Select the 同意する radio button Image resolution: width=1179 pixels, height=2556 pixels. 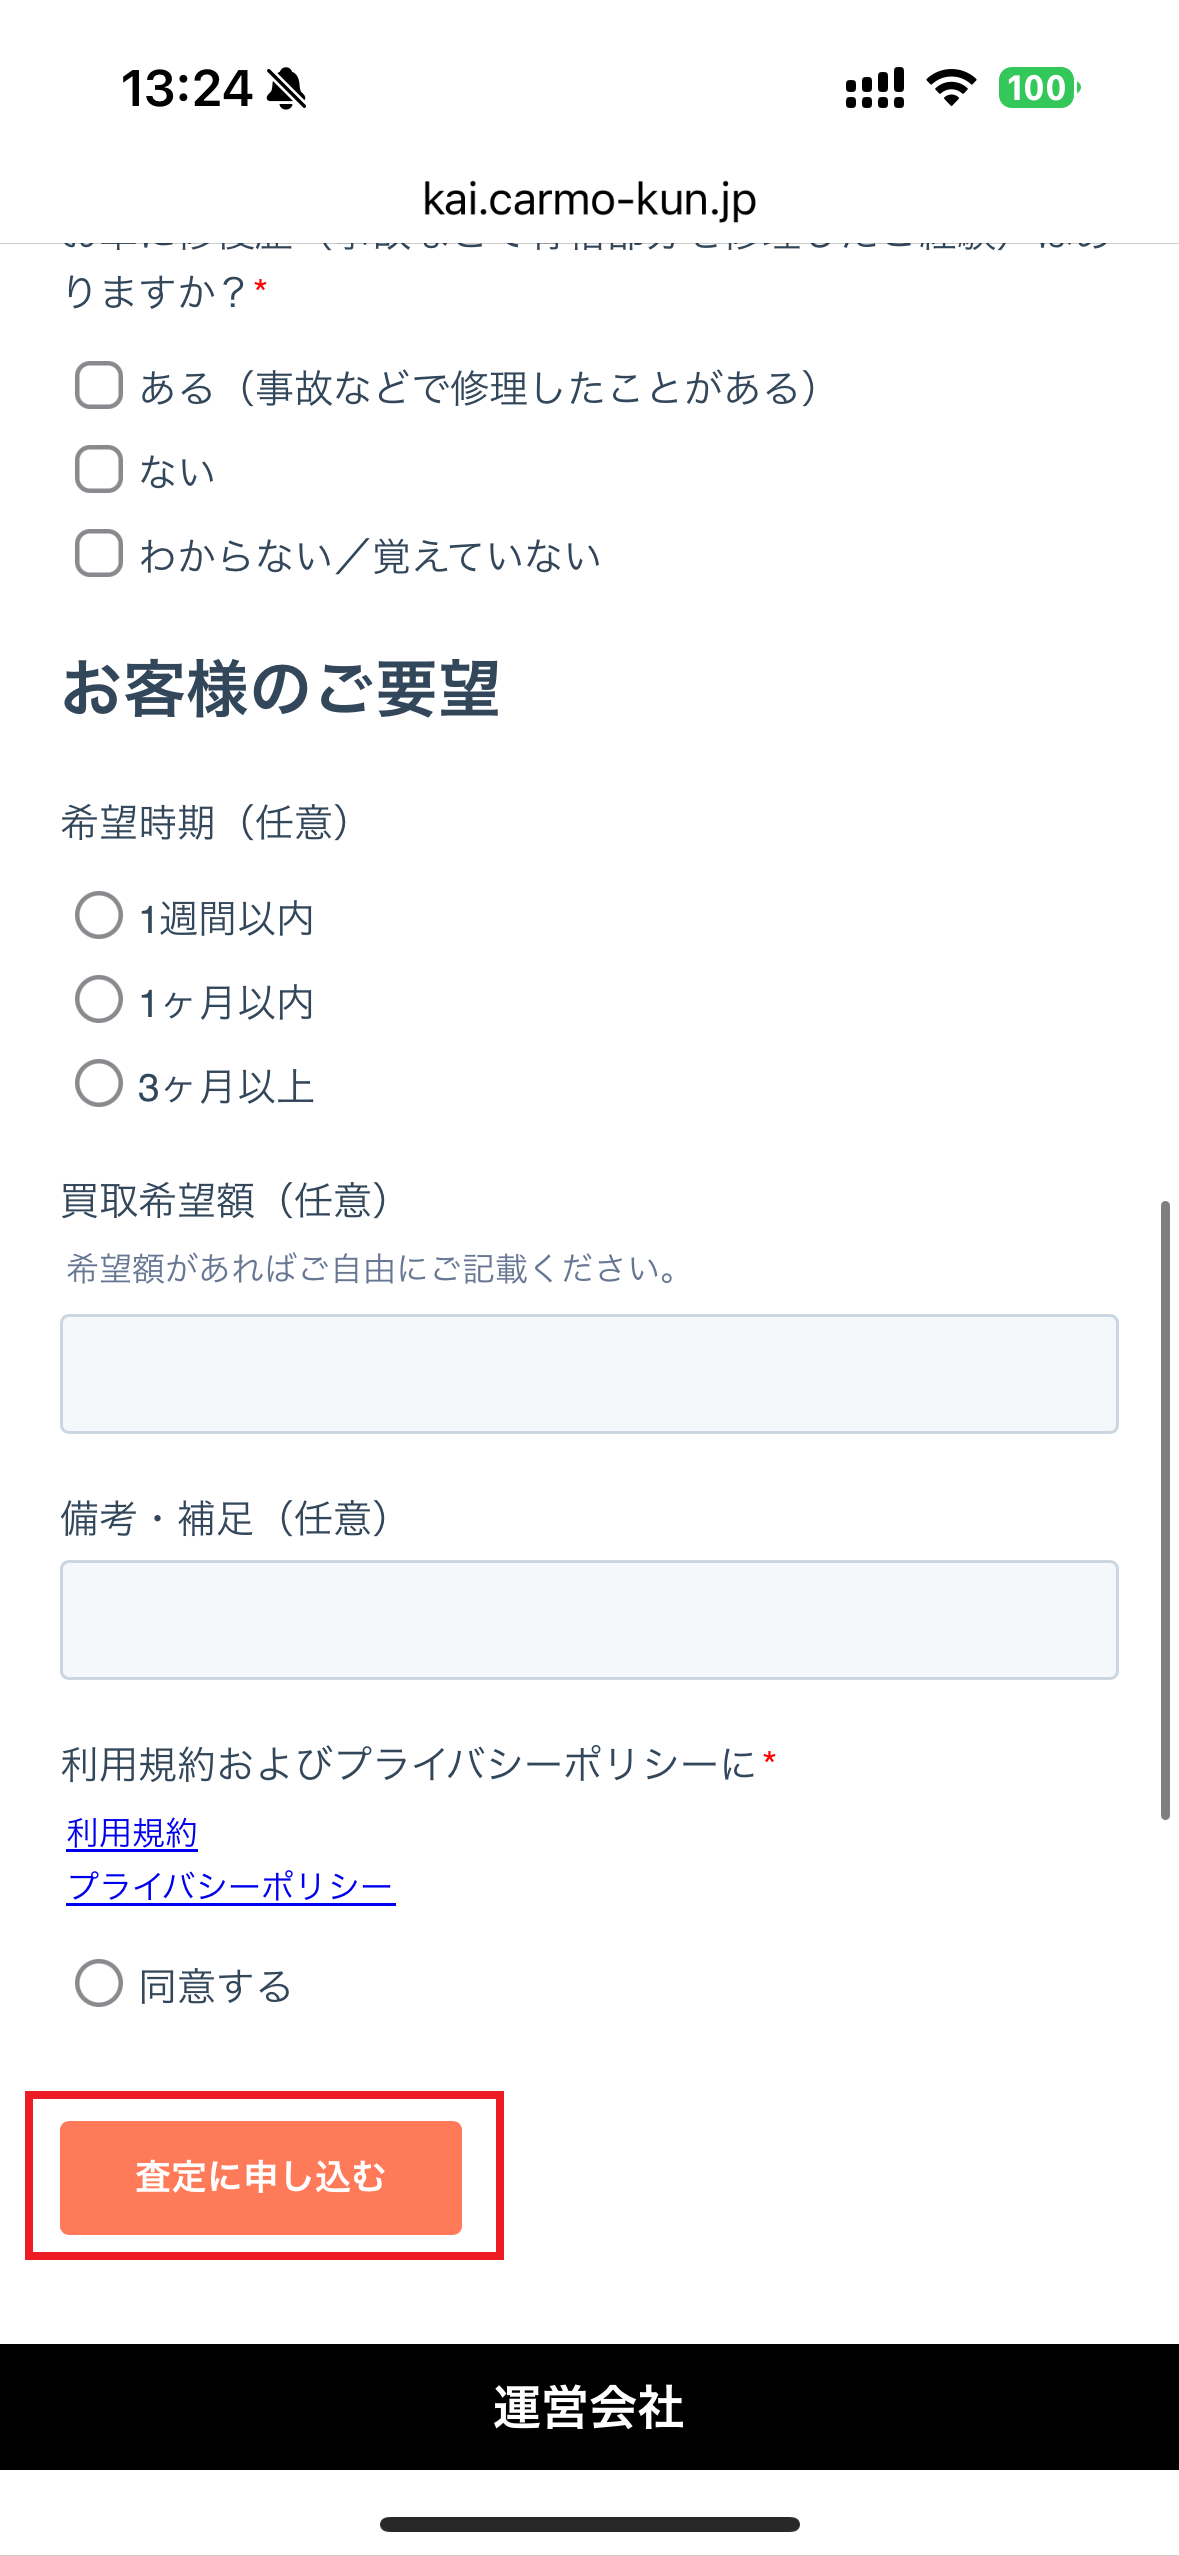(x=99, y=1984)
